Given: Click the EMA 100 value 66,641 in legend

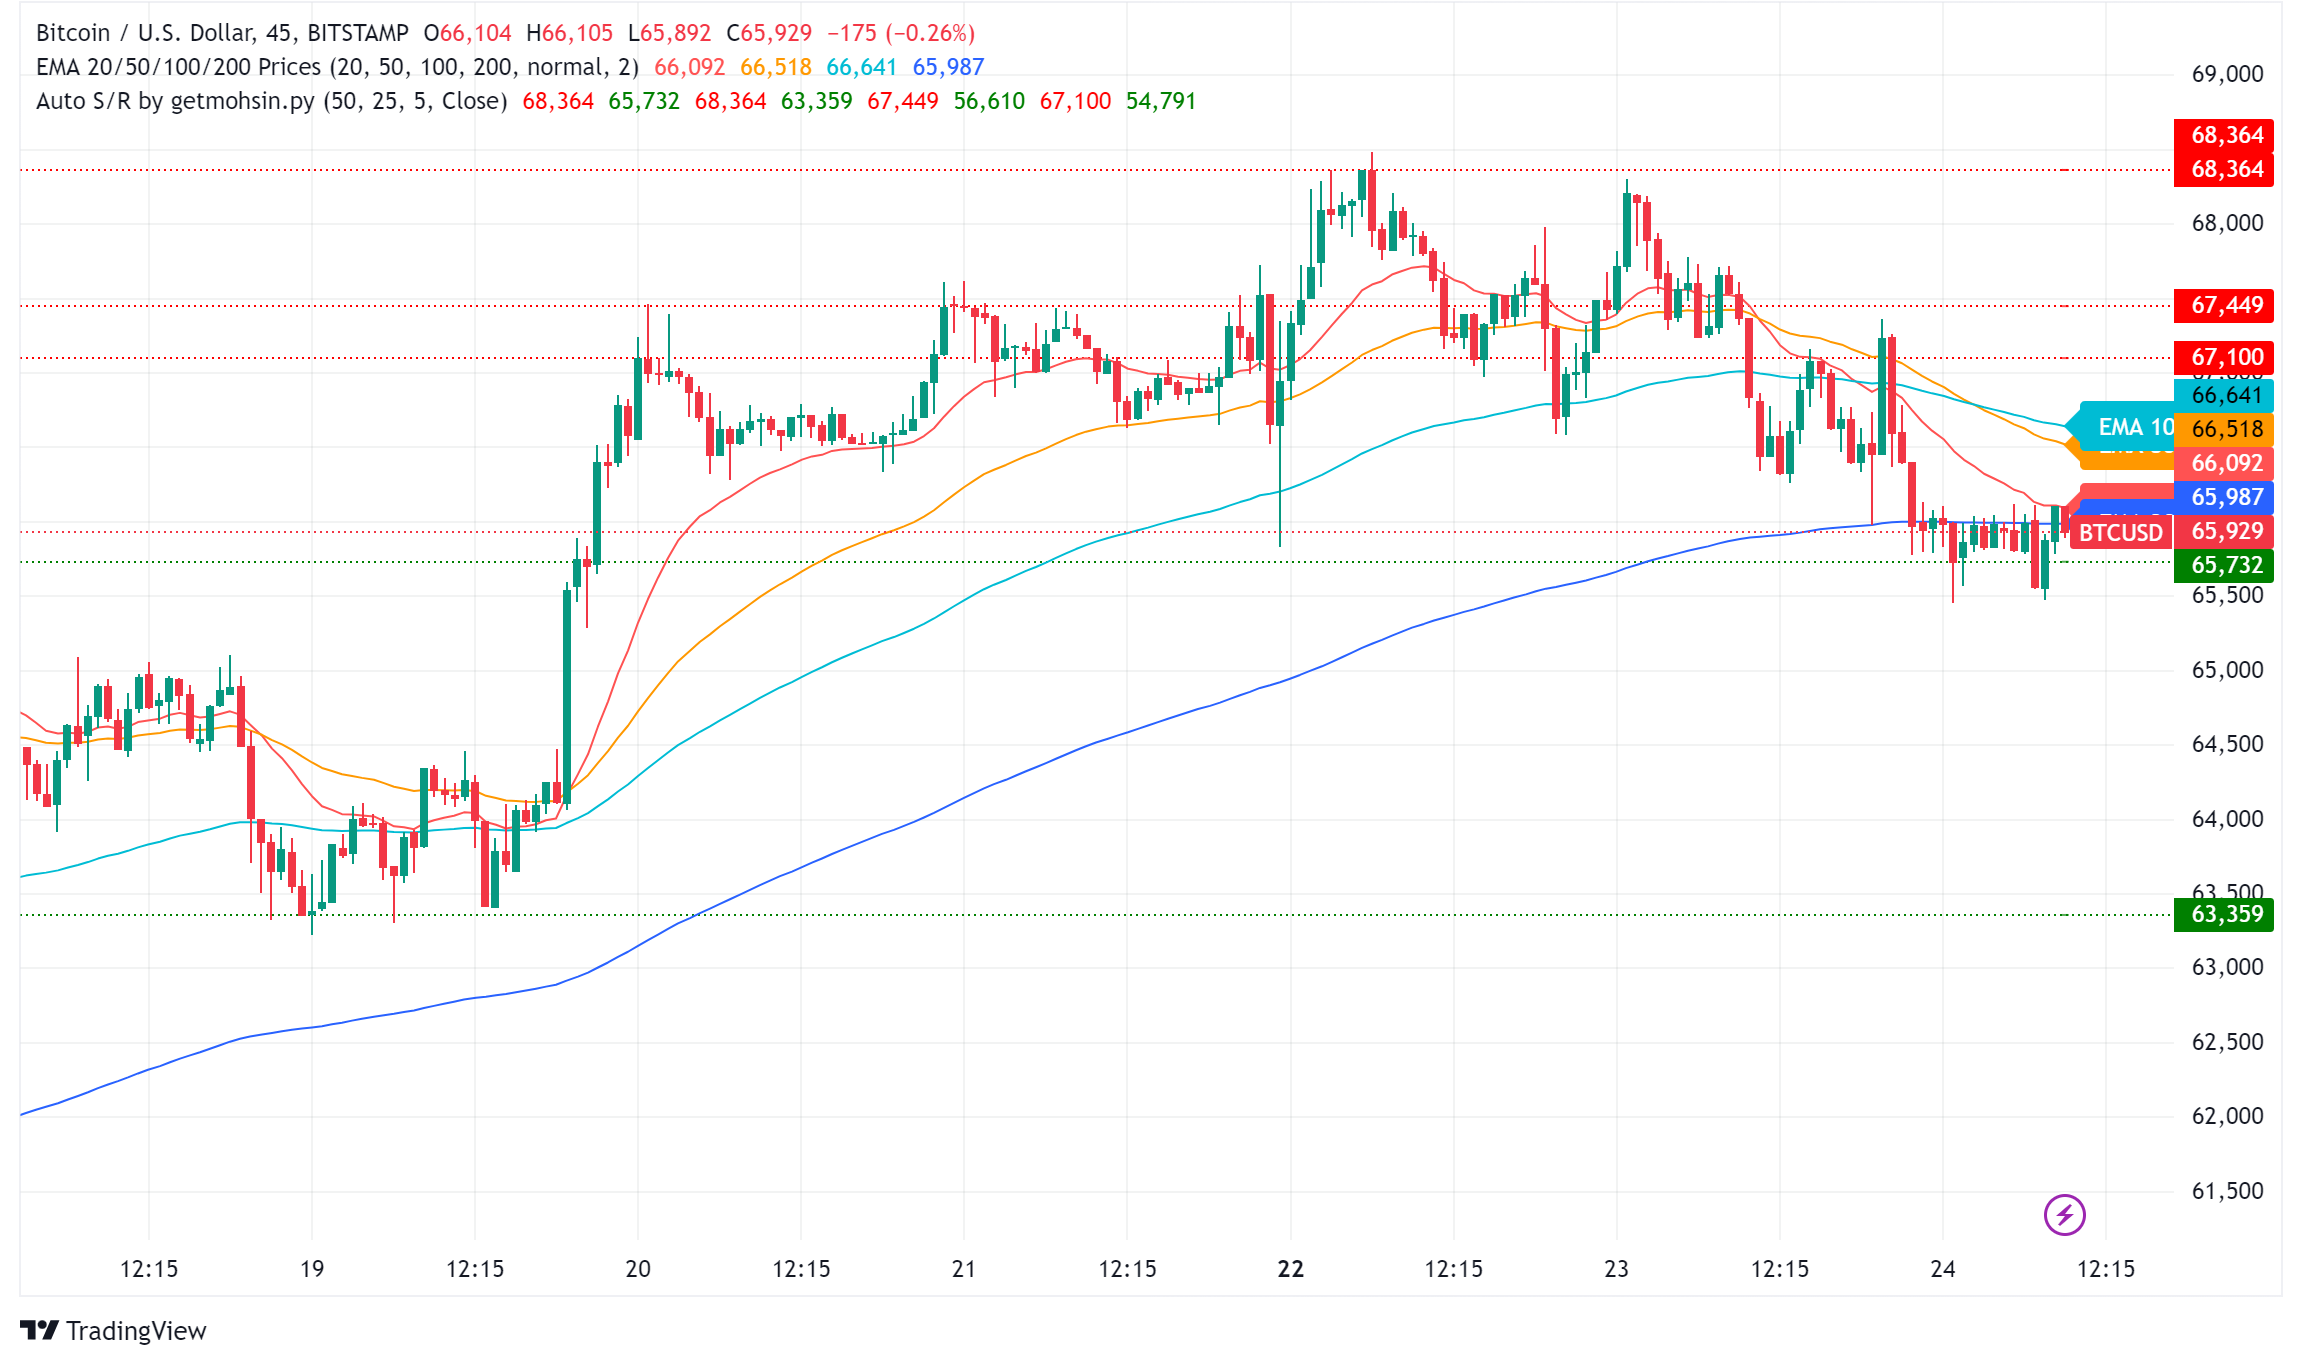Looking at the screenshot, I should (862, 67).
